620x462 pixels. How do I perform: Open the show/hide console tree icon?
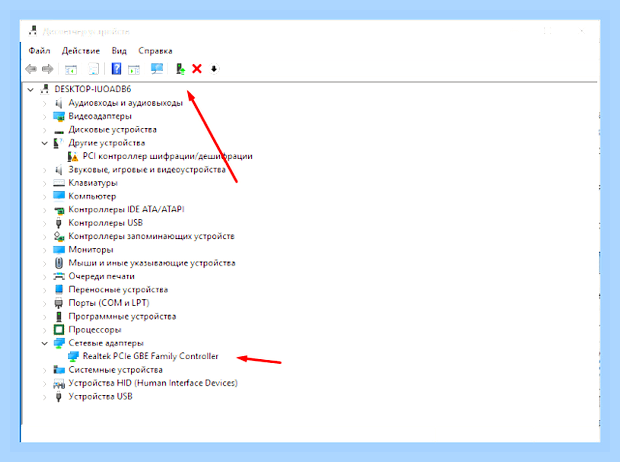71,69
